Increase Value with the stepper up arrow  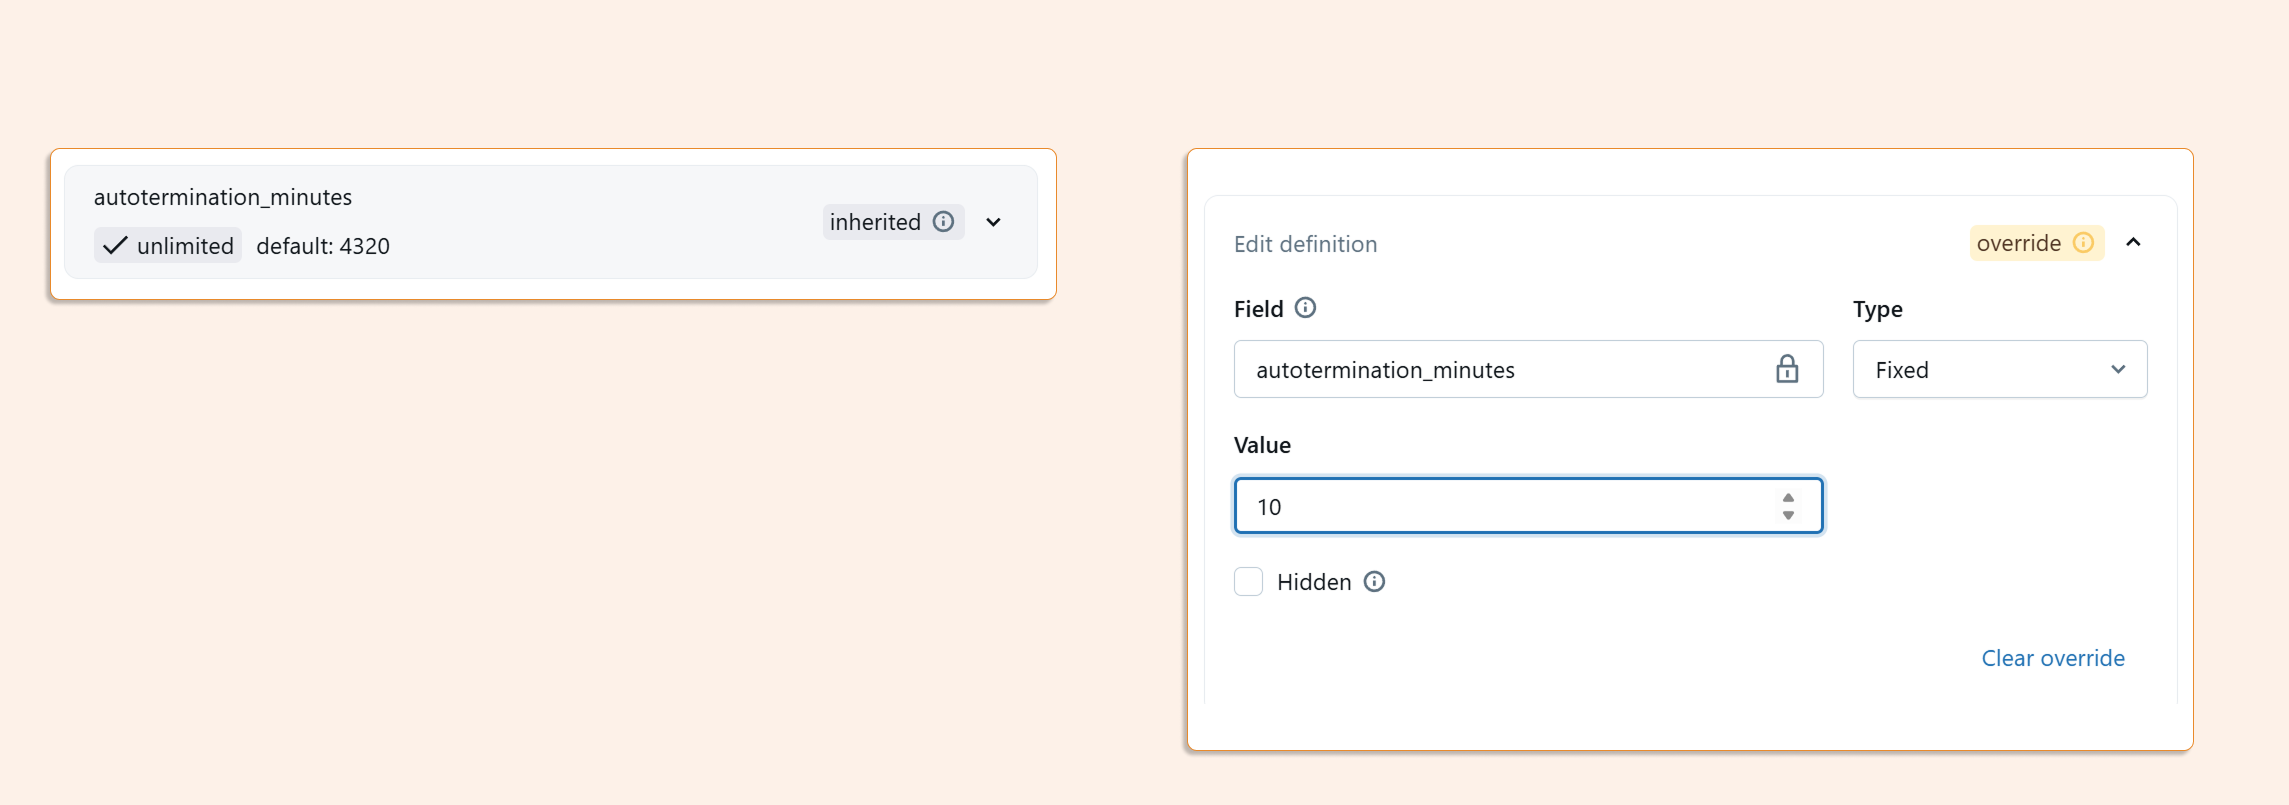click(x=1788, y=498)
